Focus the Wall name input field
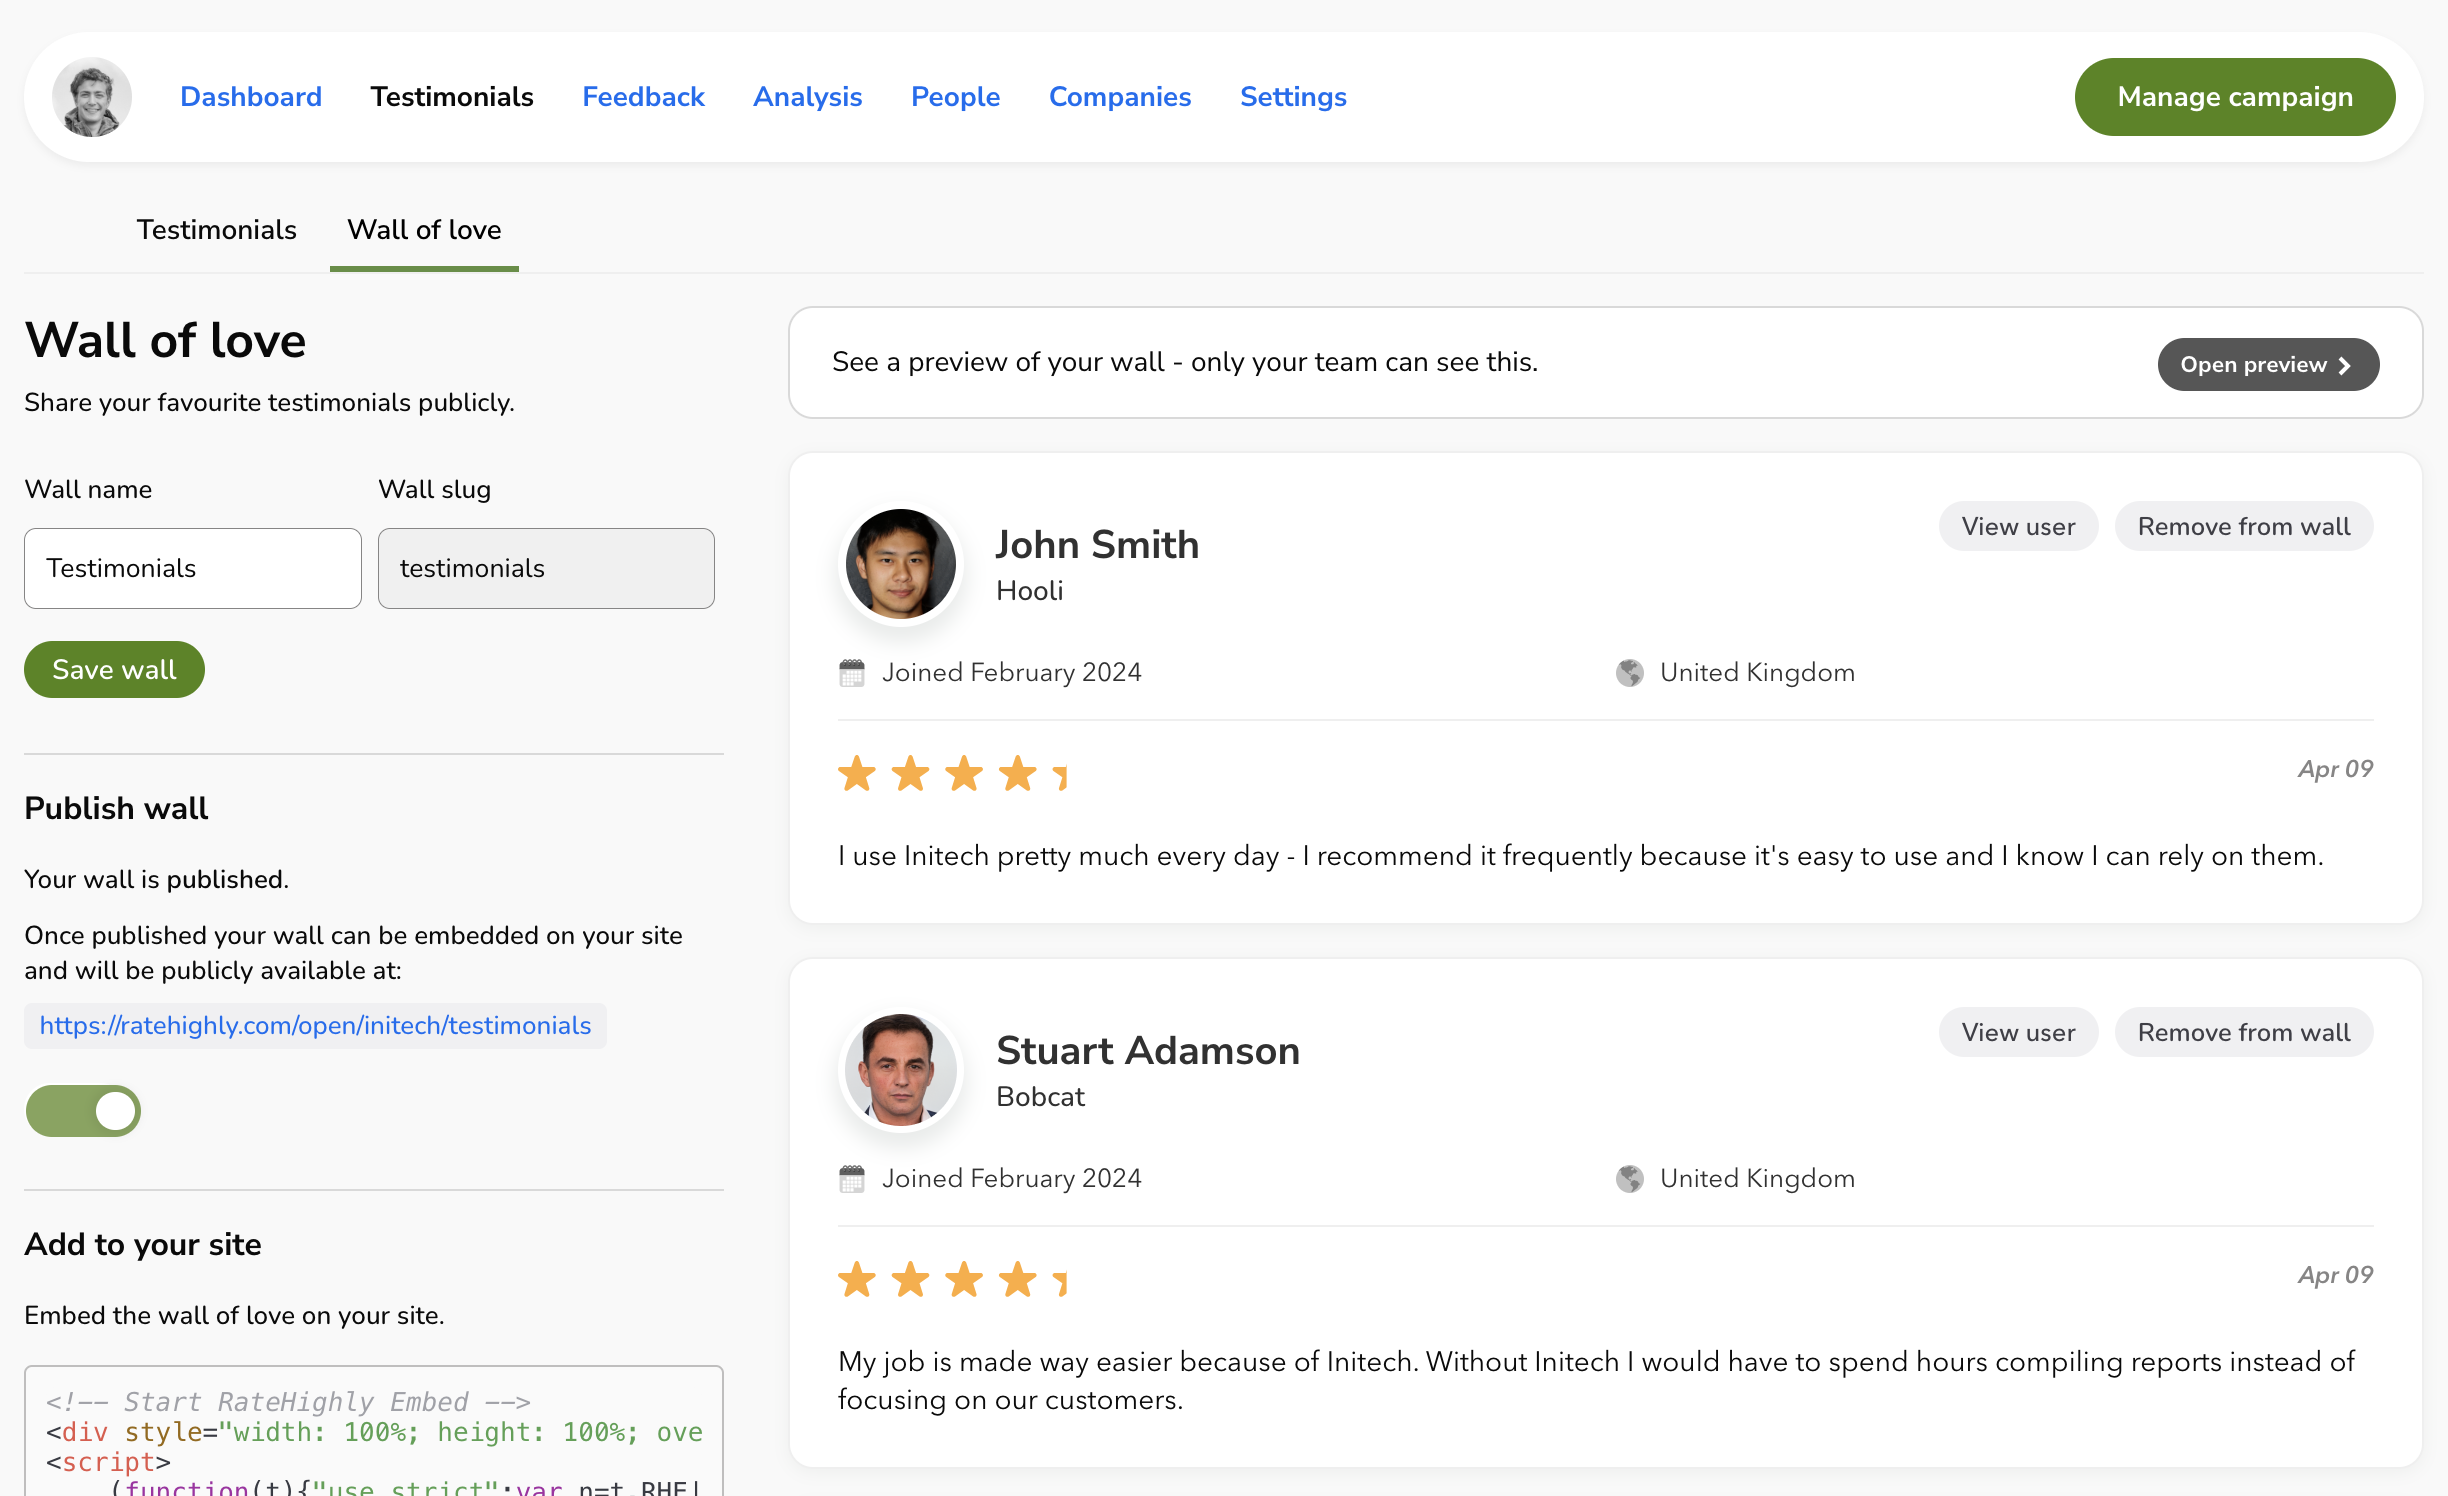The height and width of the screenshot is (1496, 2448). [x=193, y=569]
